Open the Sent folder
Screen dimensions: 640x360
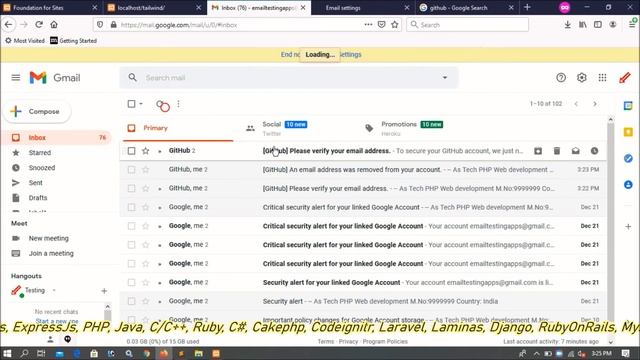click(x=36, y=183)
